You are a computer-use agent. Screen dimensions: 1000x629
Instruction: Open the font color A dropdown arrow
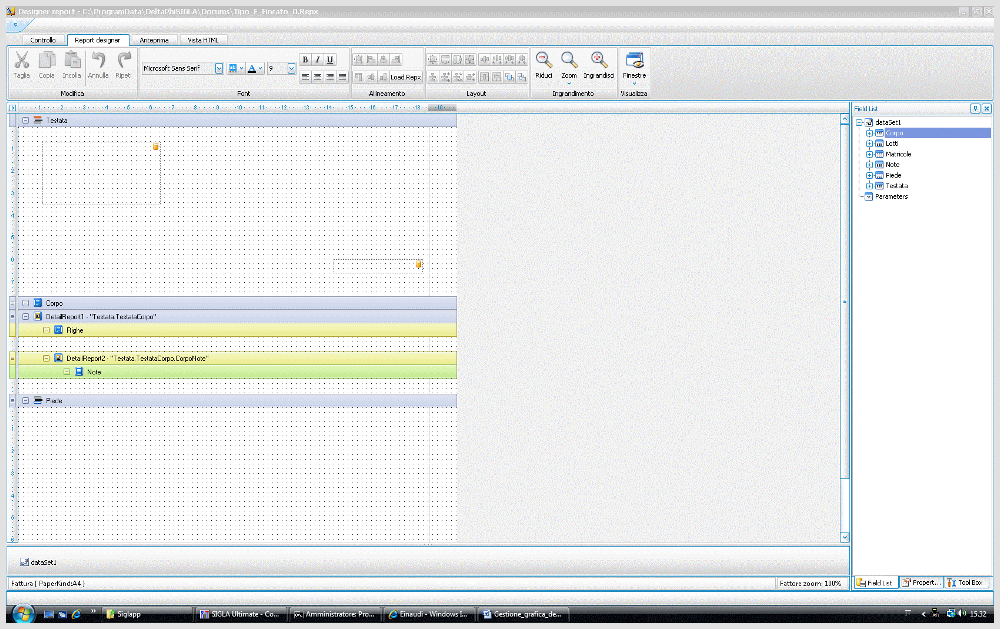[x=260, y=68]
